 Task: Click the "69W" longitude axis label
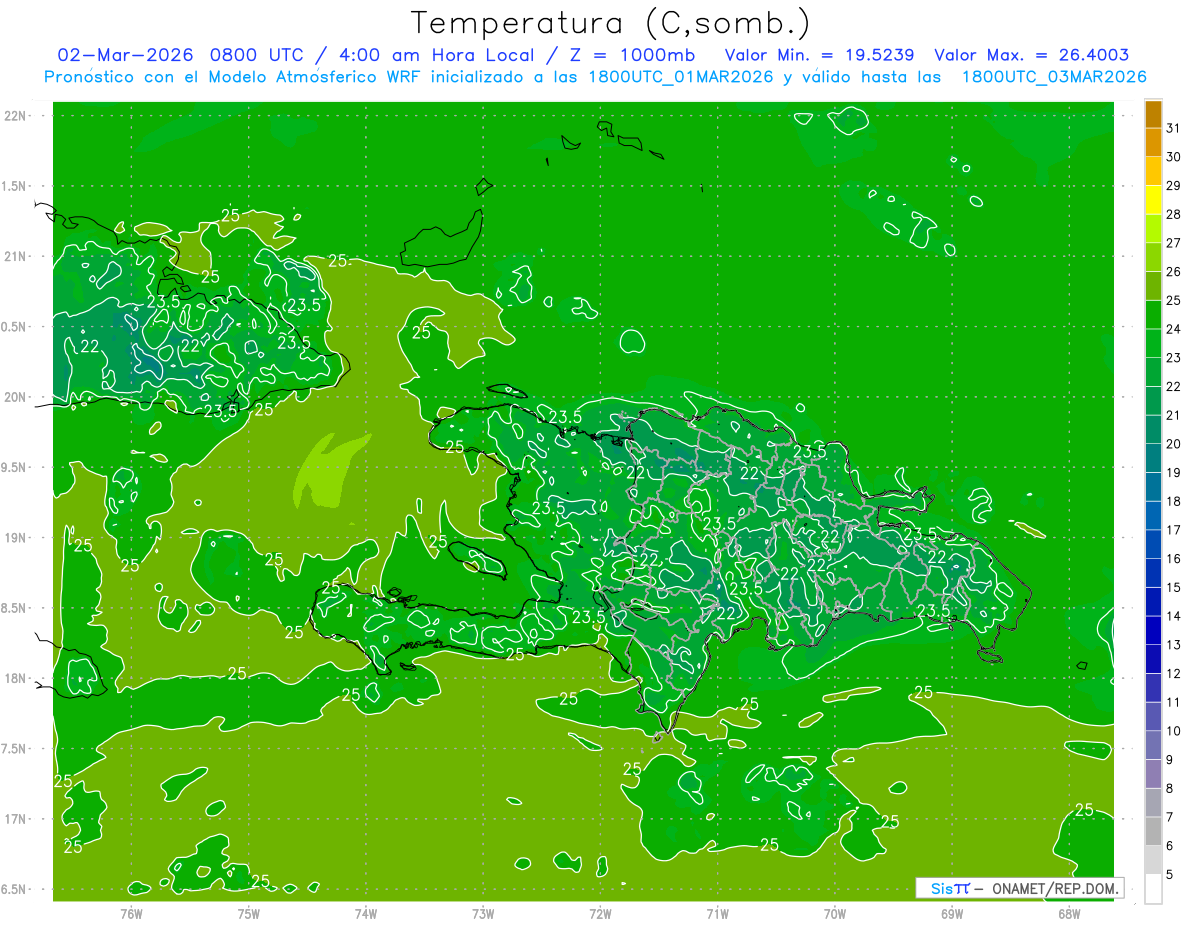[952, 913]
